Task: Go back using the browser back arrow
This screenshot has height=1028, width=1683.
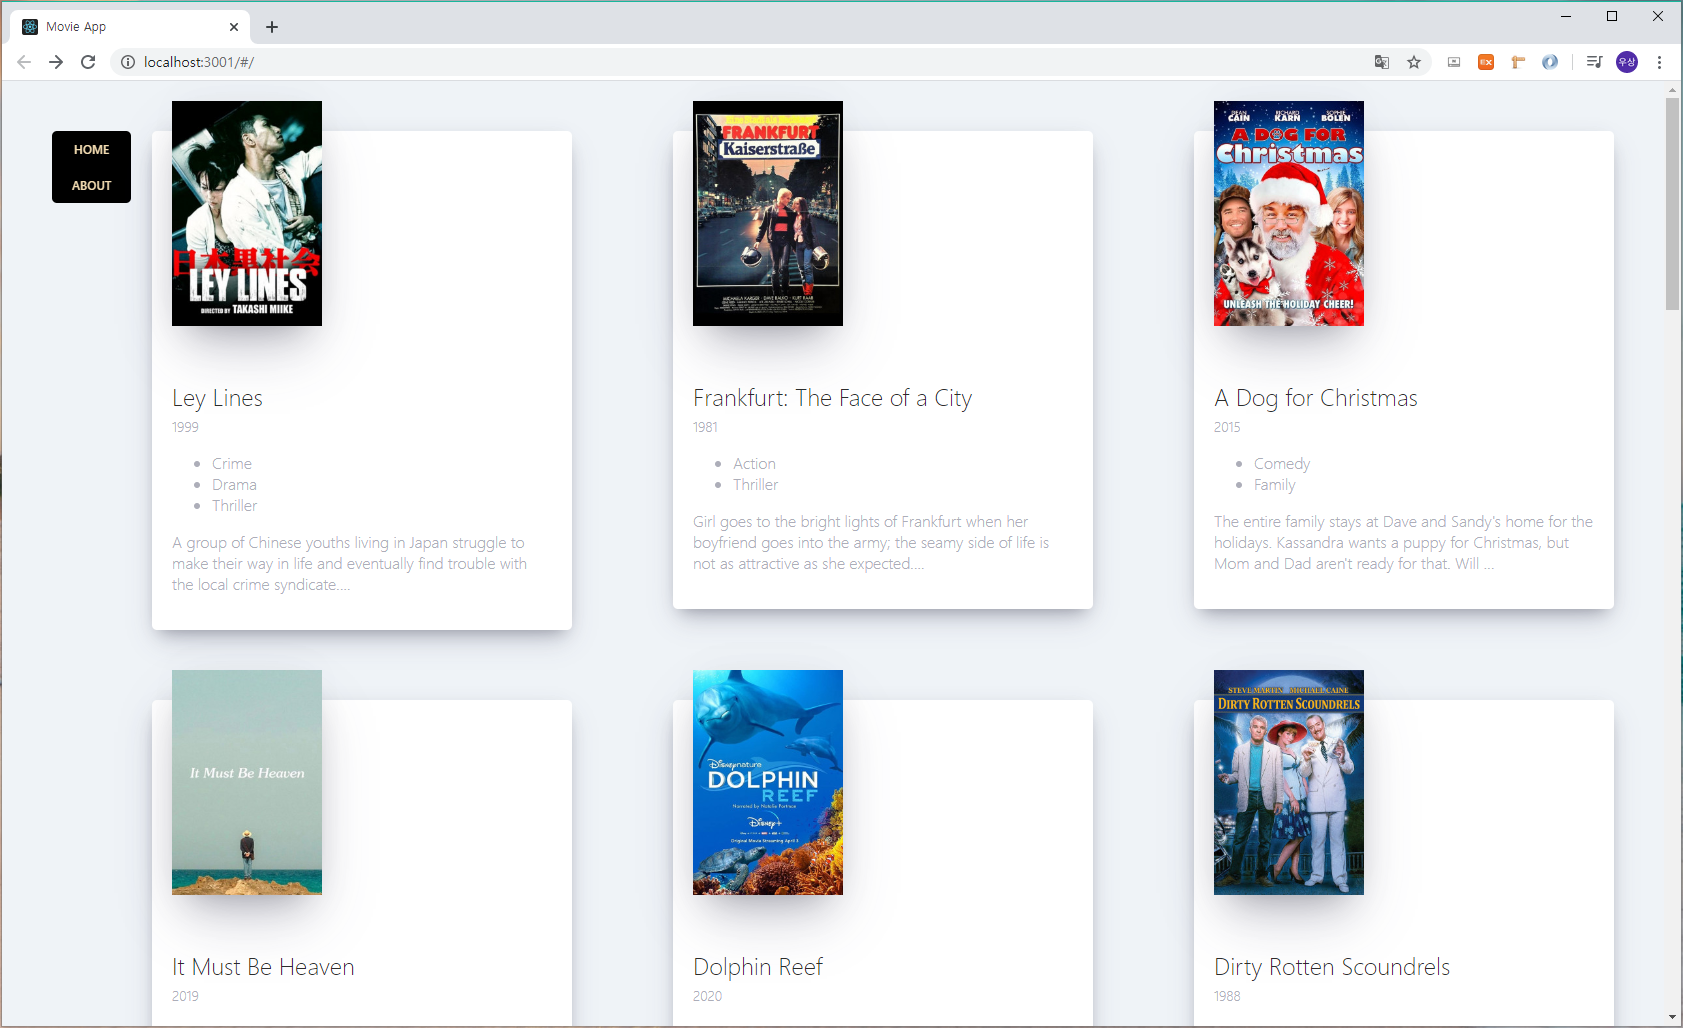Action: pyautogui.click(x=24, y=62)
